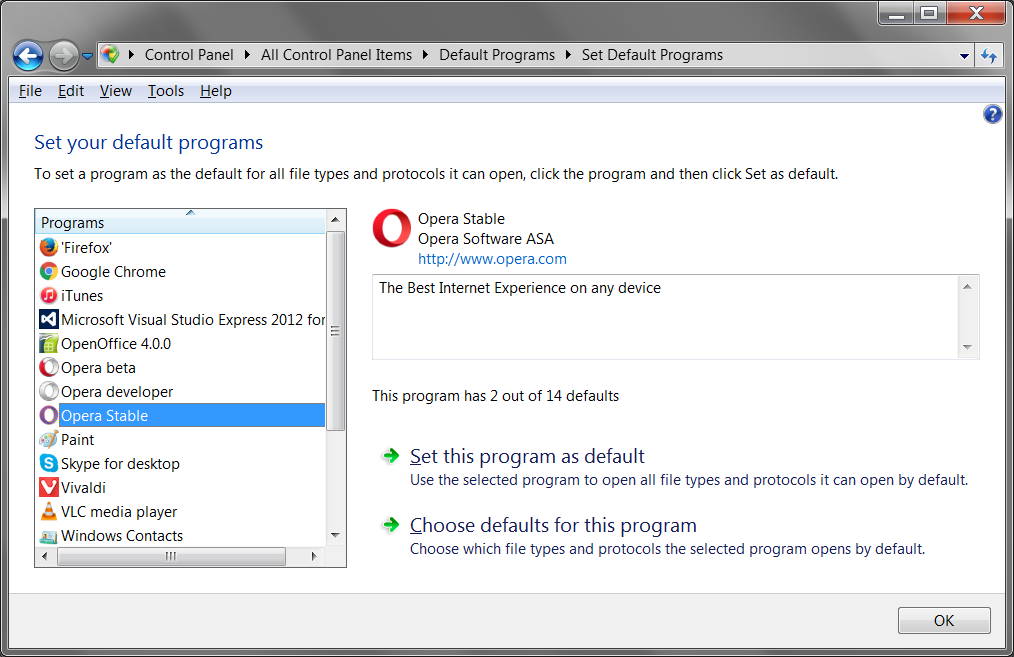The image size is (1014, 657).
Task: Select Google Chrome from the list
Action: (x=110, y=271)
